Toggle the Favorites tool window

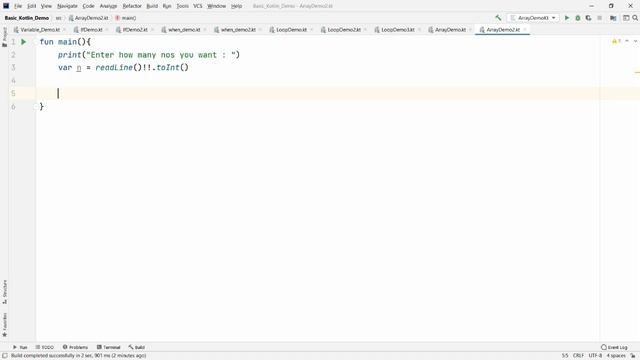(x=4, y=325)
